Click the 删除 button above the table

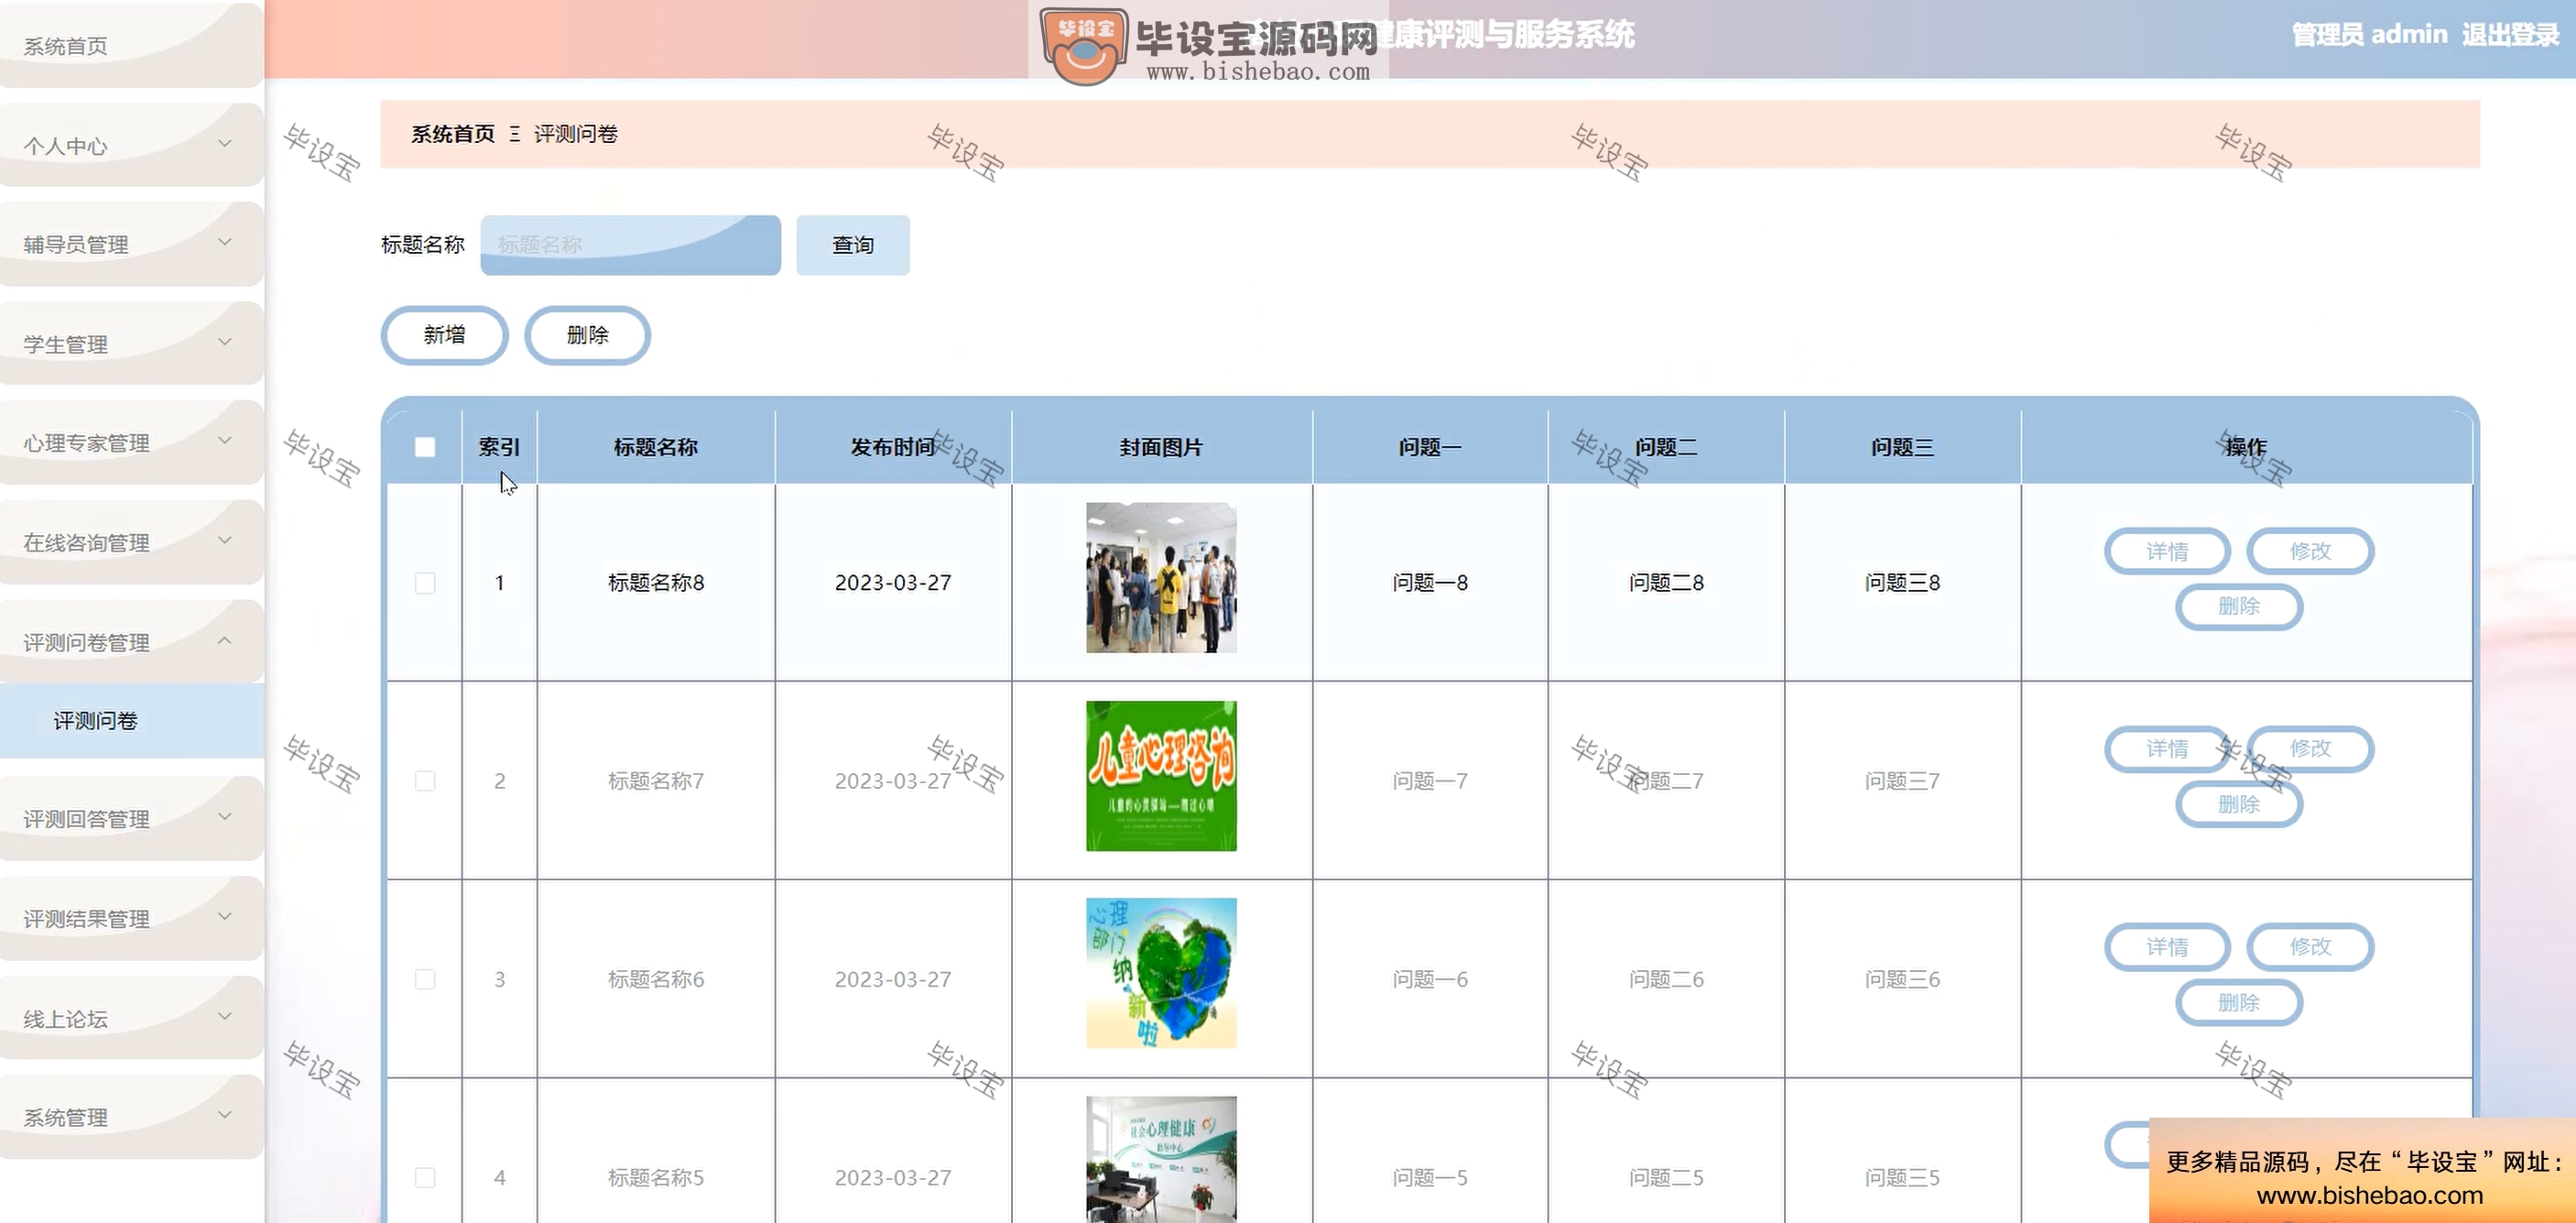click(587, 335)
